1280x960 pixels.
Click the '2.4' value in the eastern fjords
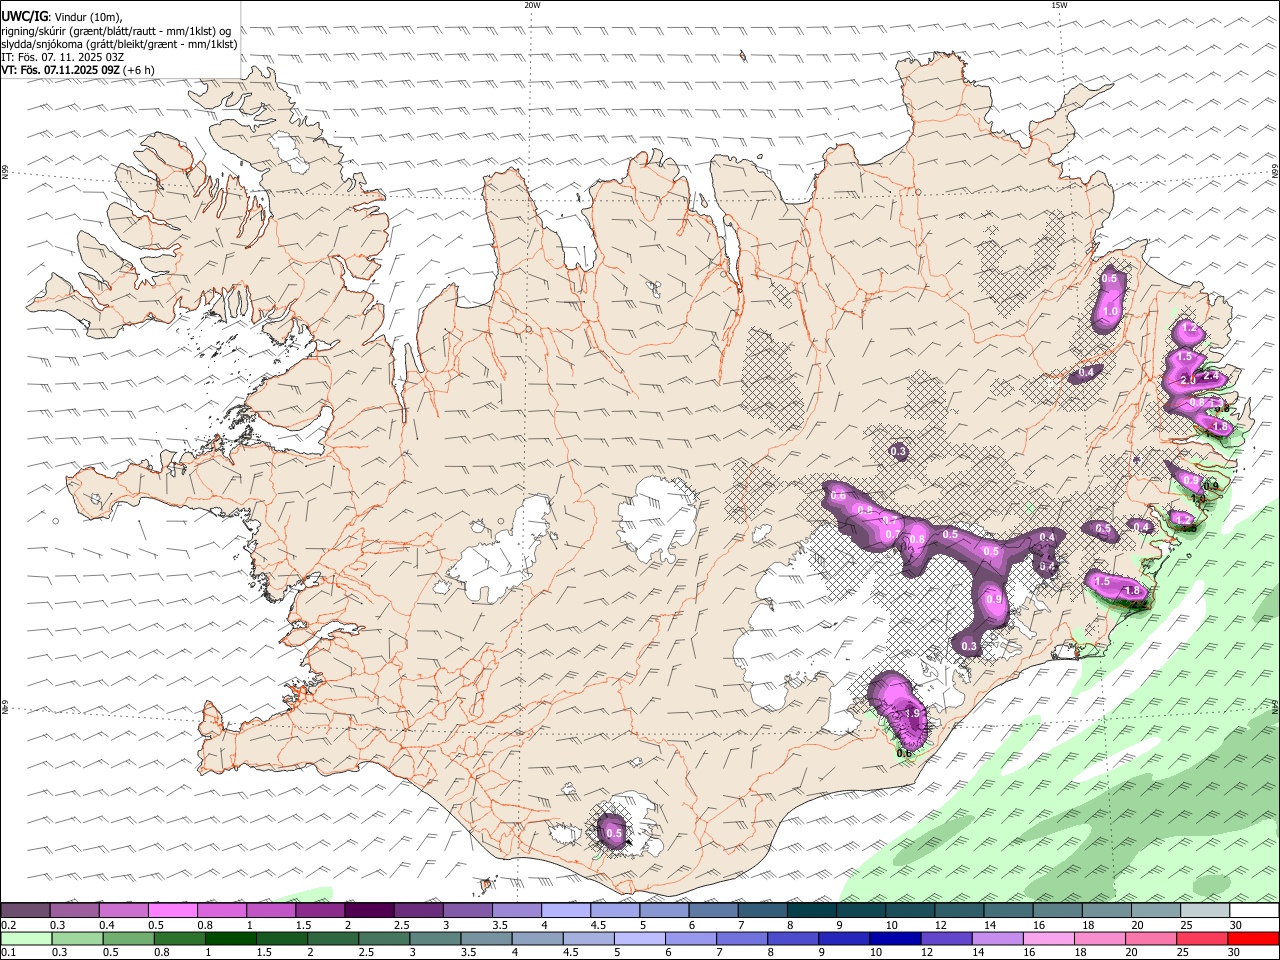click(1210, 376)
